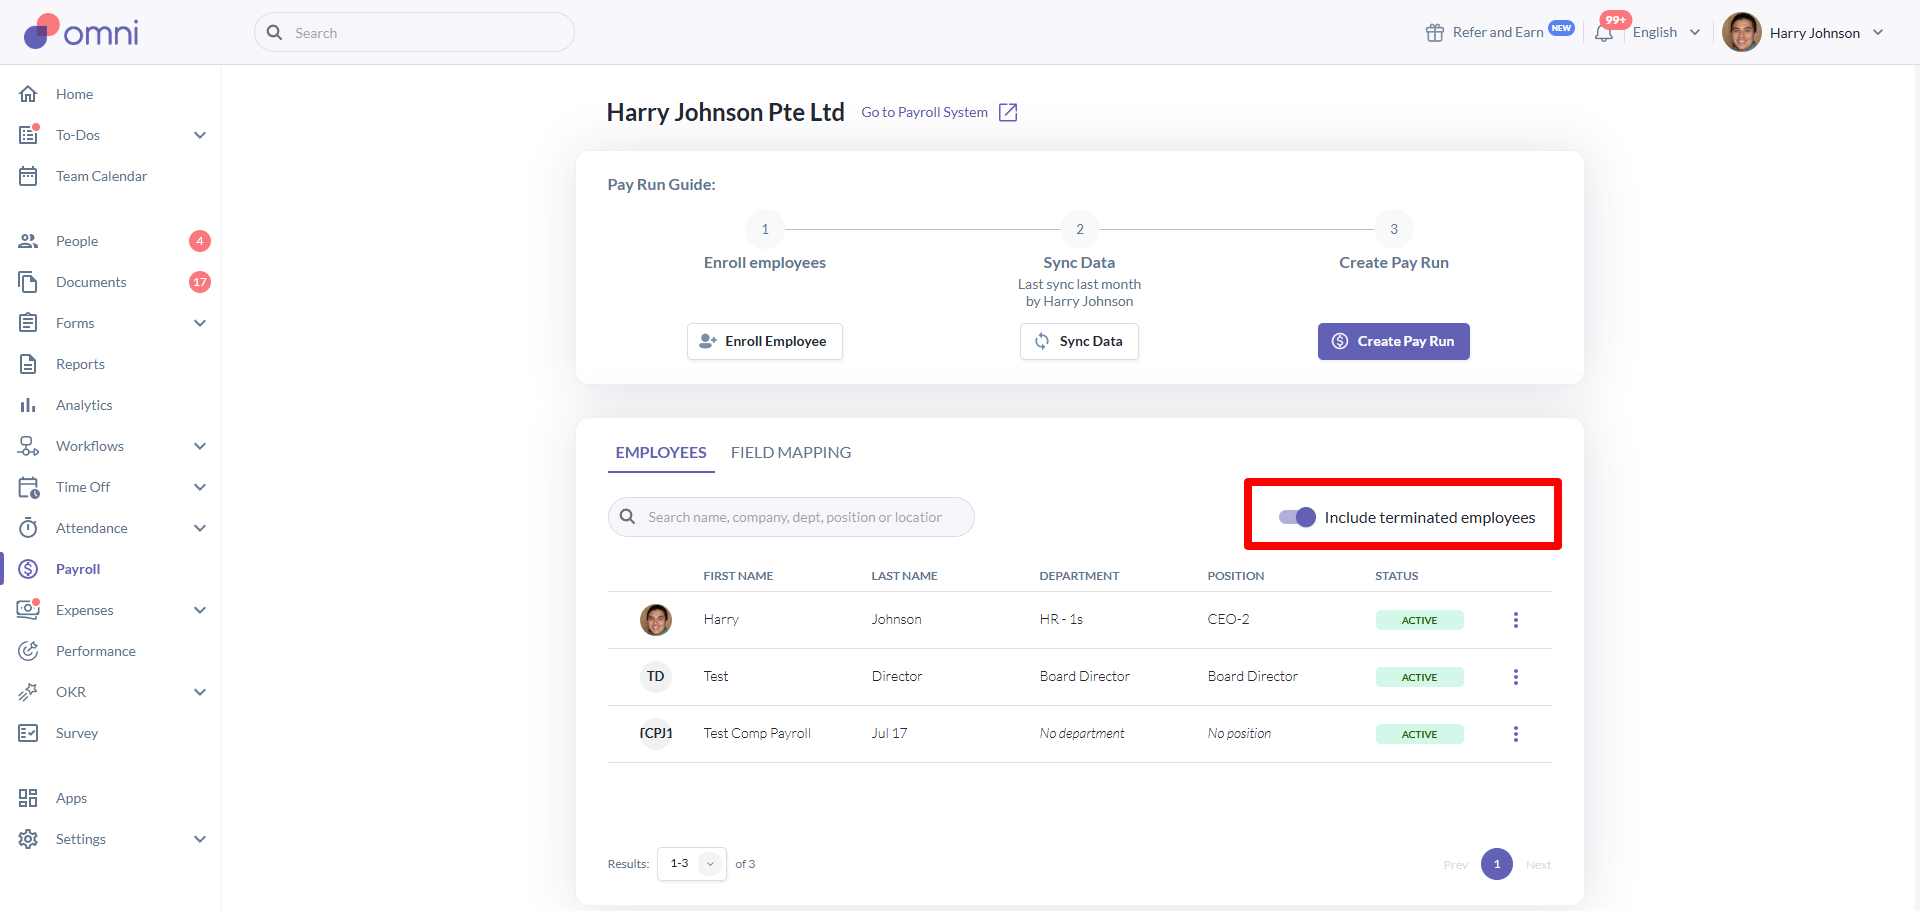
Task: Click the Team Calendar icon
Action: click(x=28, y=176)
